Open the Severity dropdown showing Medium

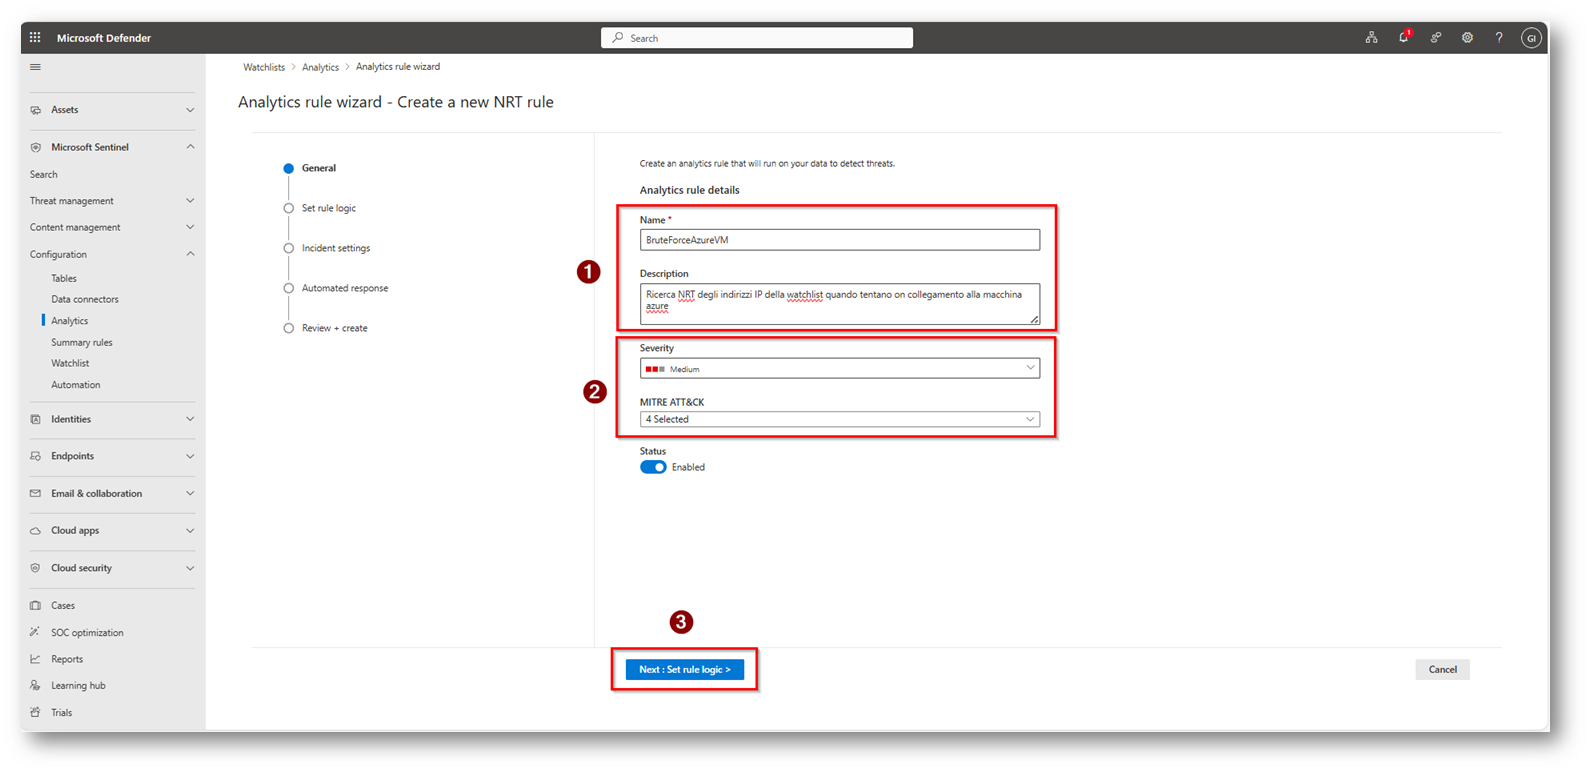(840, 368)
